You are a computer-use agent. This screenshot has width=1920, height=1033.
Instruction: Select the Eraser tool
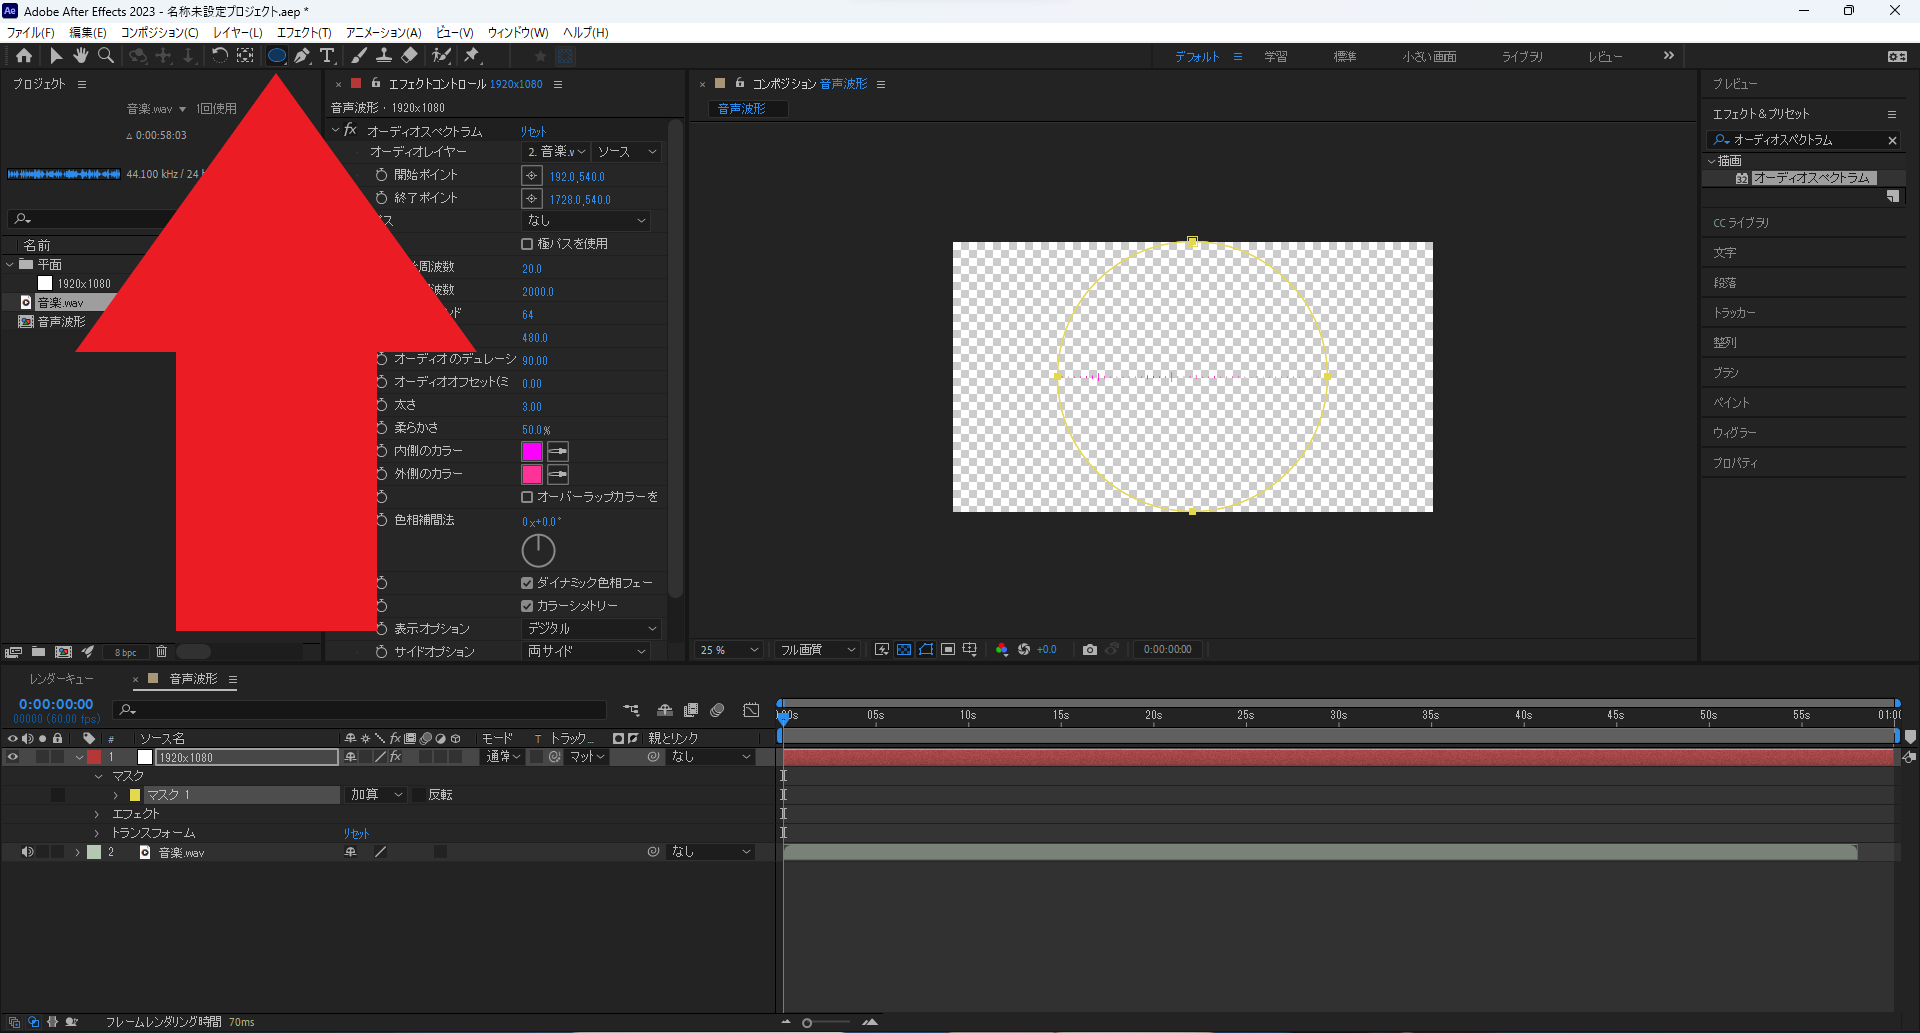pos(409,56)
